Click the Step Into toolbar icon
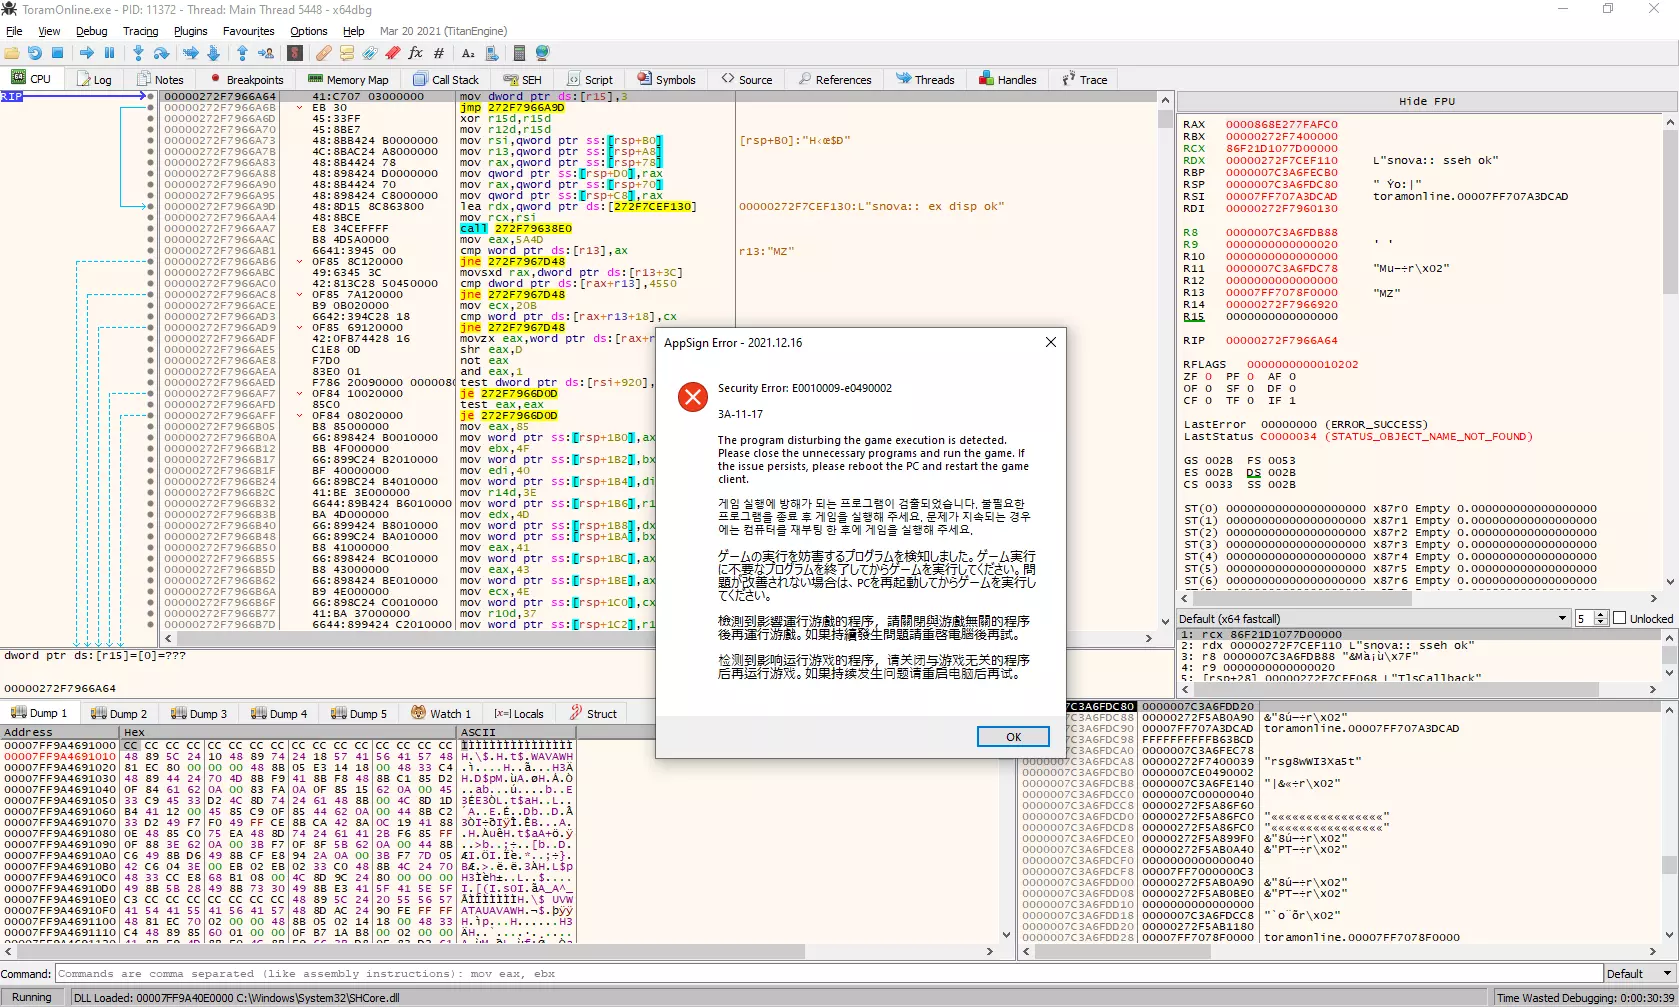Screen dimensions: 1679x1007 pos(138,53)
